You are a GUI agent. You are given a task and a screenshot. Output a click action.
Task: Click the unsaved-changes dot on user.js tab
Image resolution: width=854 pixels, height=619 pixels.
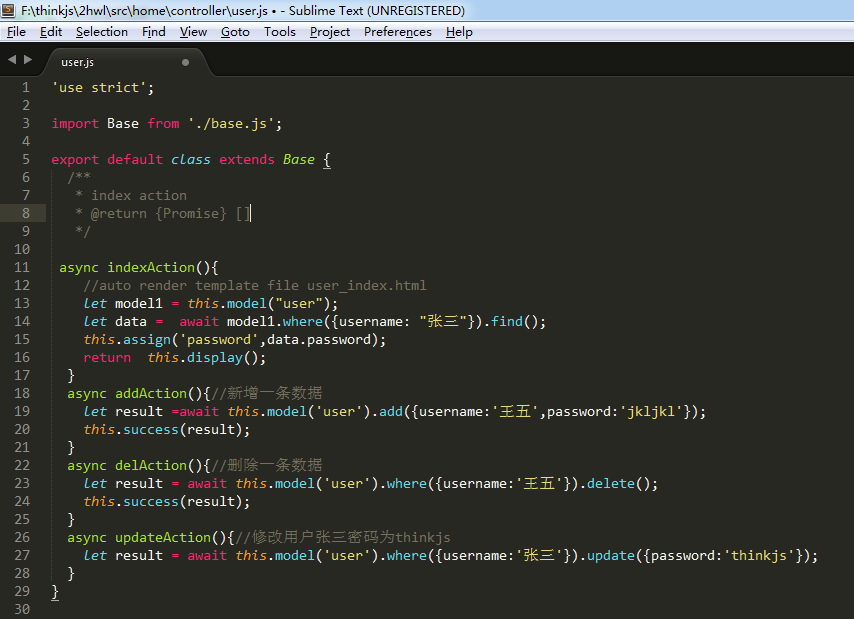(185, 60)
